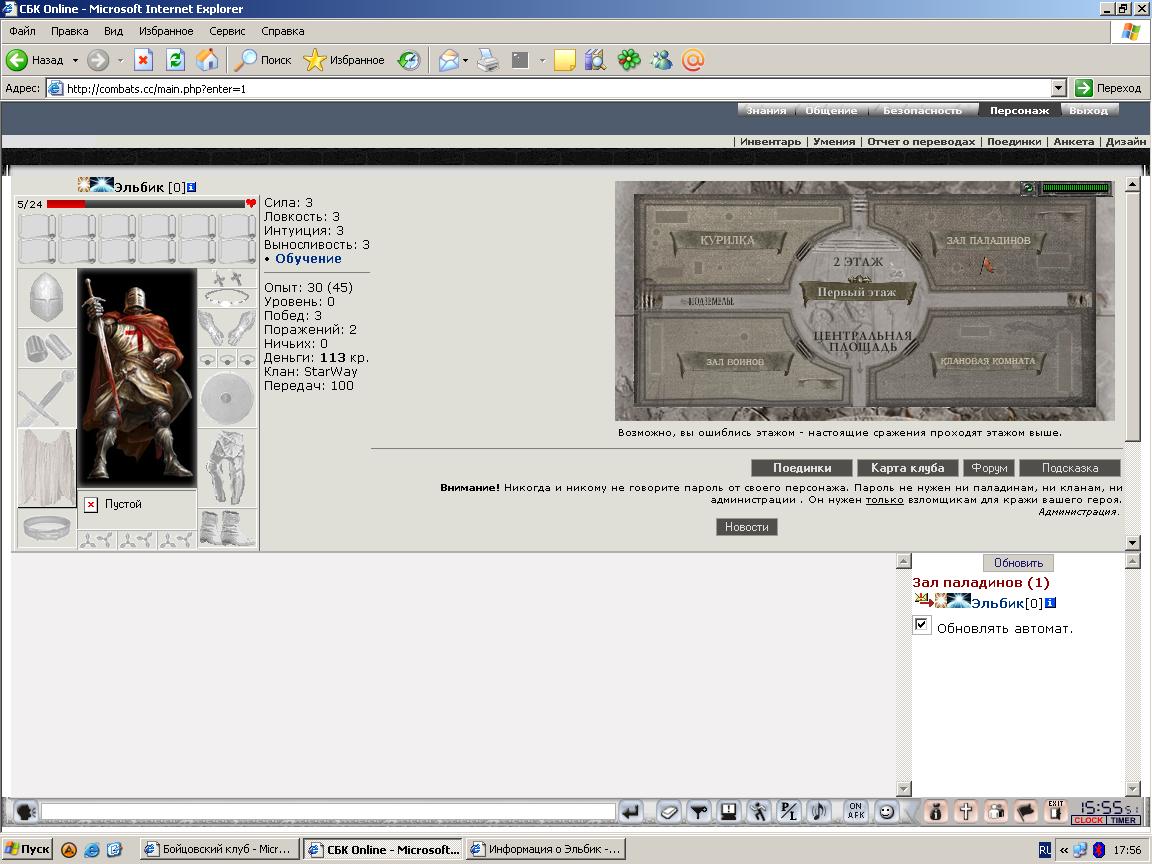Image resolution: width=1152 pixels, height=864 pixels.
Task: Click the flag icon in bottom bar
Action: tap(1026, 812)
